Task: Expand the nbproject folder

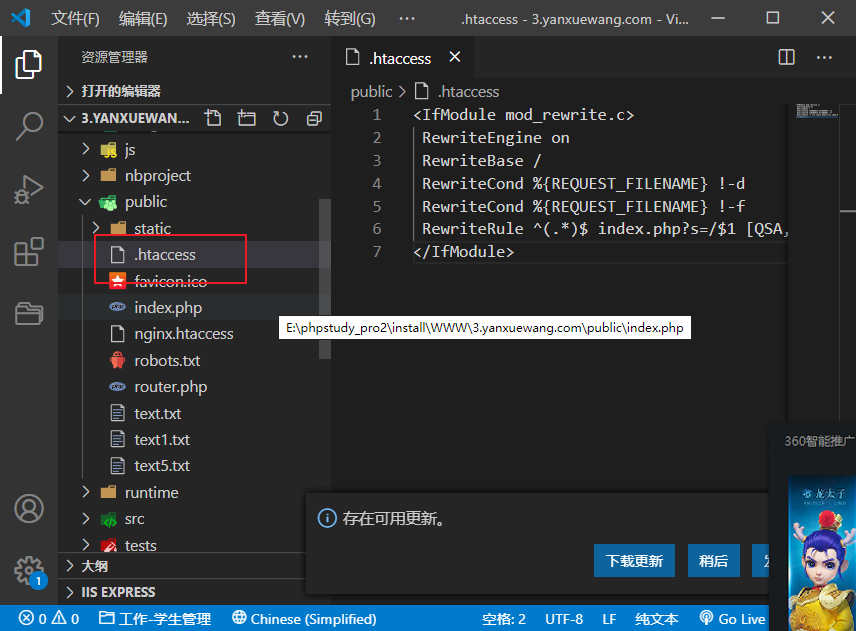Action: point(194,175)
